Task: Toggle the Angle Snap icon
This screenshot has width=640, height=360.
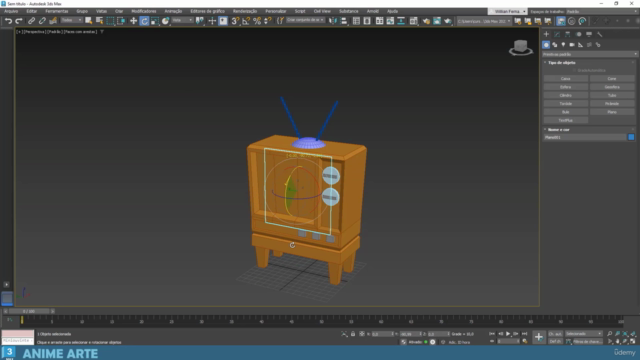Action: tap(246, 21)
